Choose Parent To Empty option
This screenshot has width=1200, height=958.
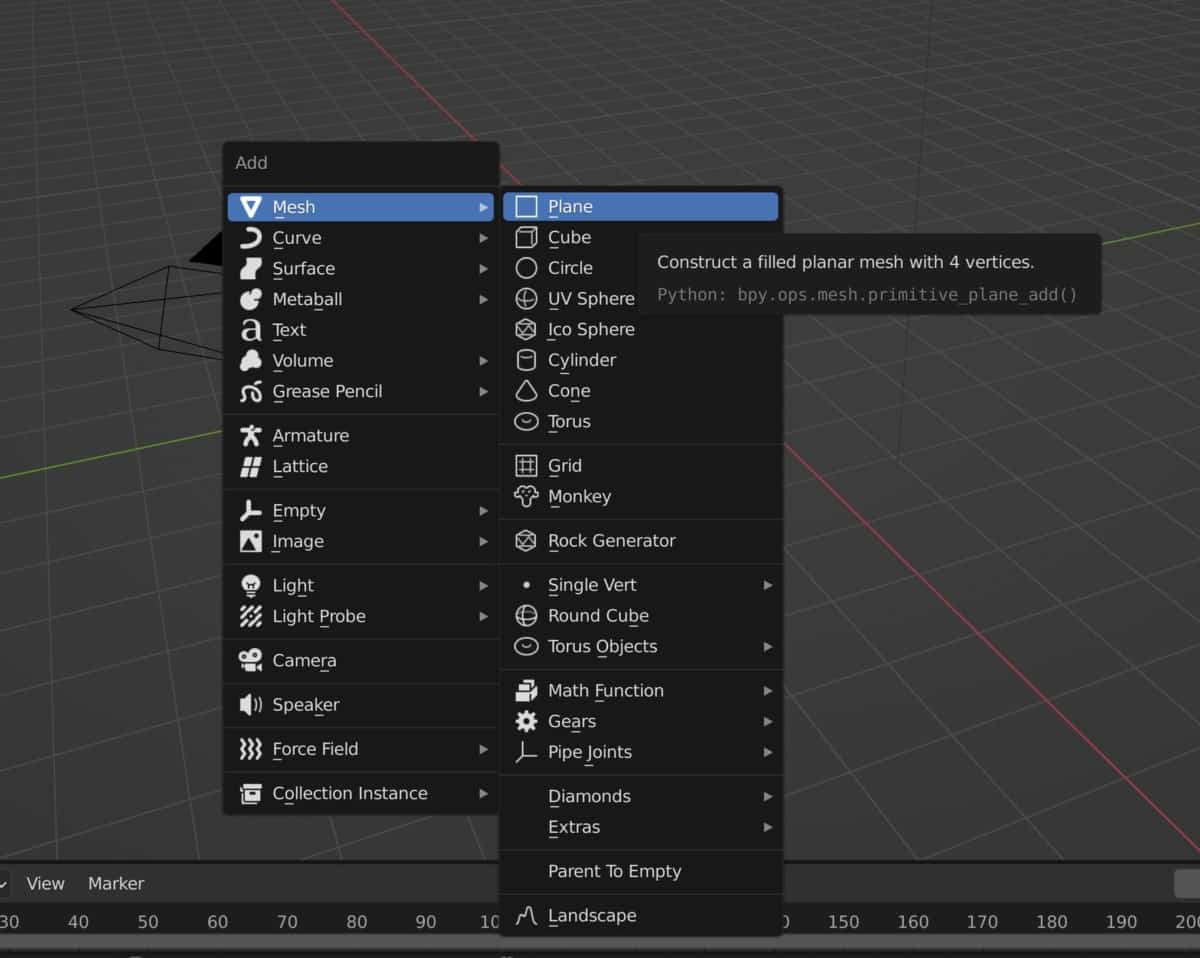point(614,871)
